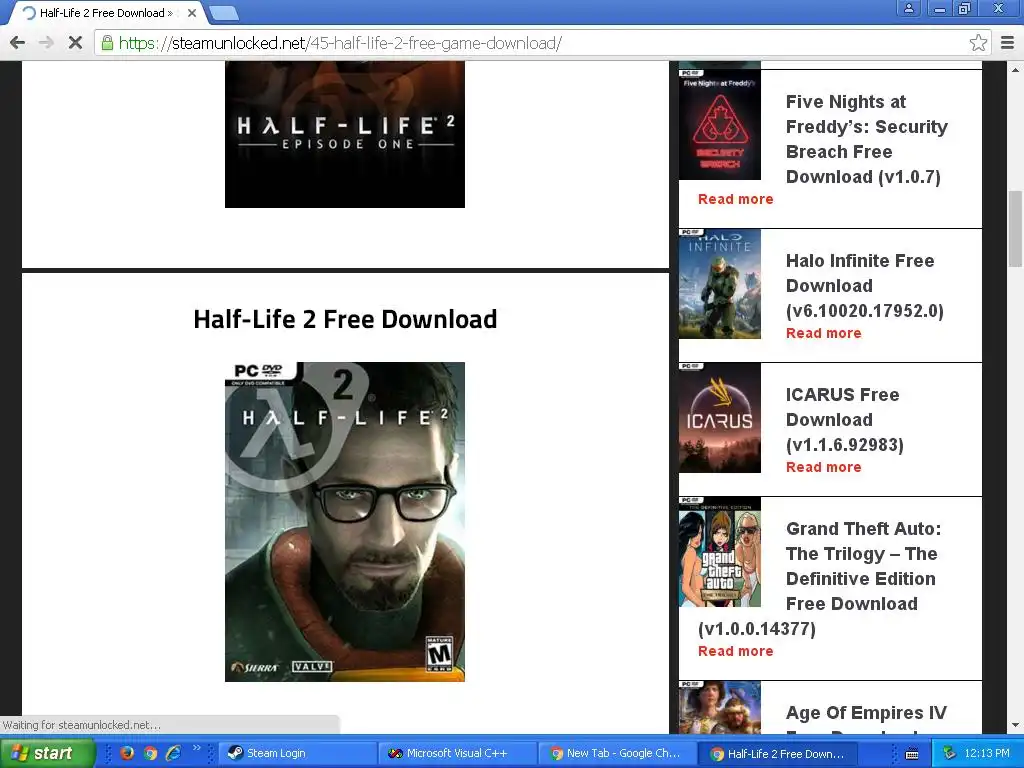This screenshot has height=768, width=1024.
Task: Open the Age Of Empires IV title link
Action: (x=866, y=712)
